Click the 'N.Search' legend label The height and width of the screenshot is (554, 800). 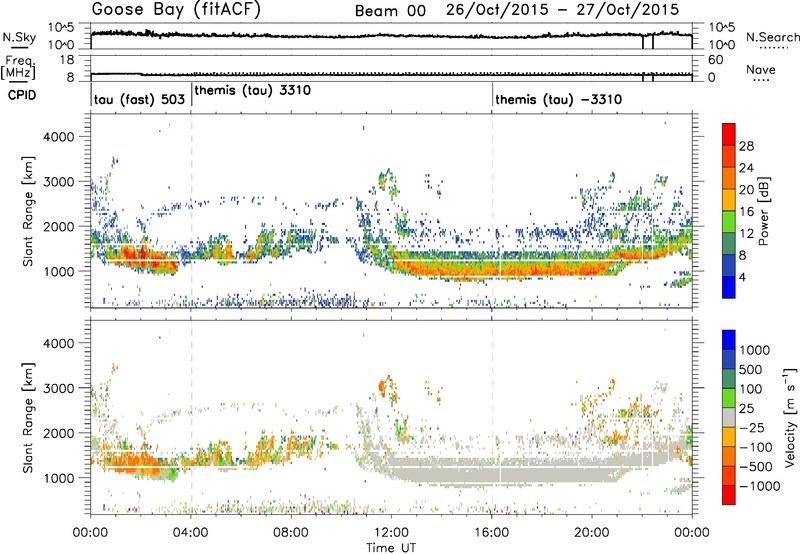point(772,37)
